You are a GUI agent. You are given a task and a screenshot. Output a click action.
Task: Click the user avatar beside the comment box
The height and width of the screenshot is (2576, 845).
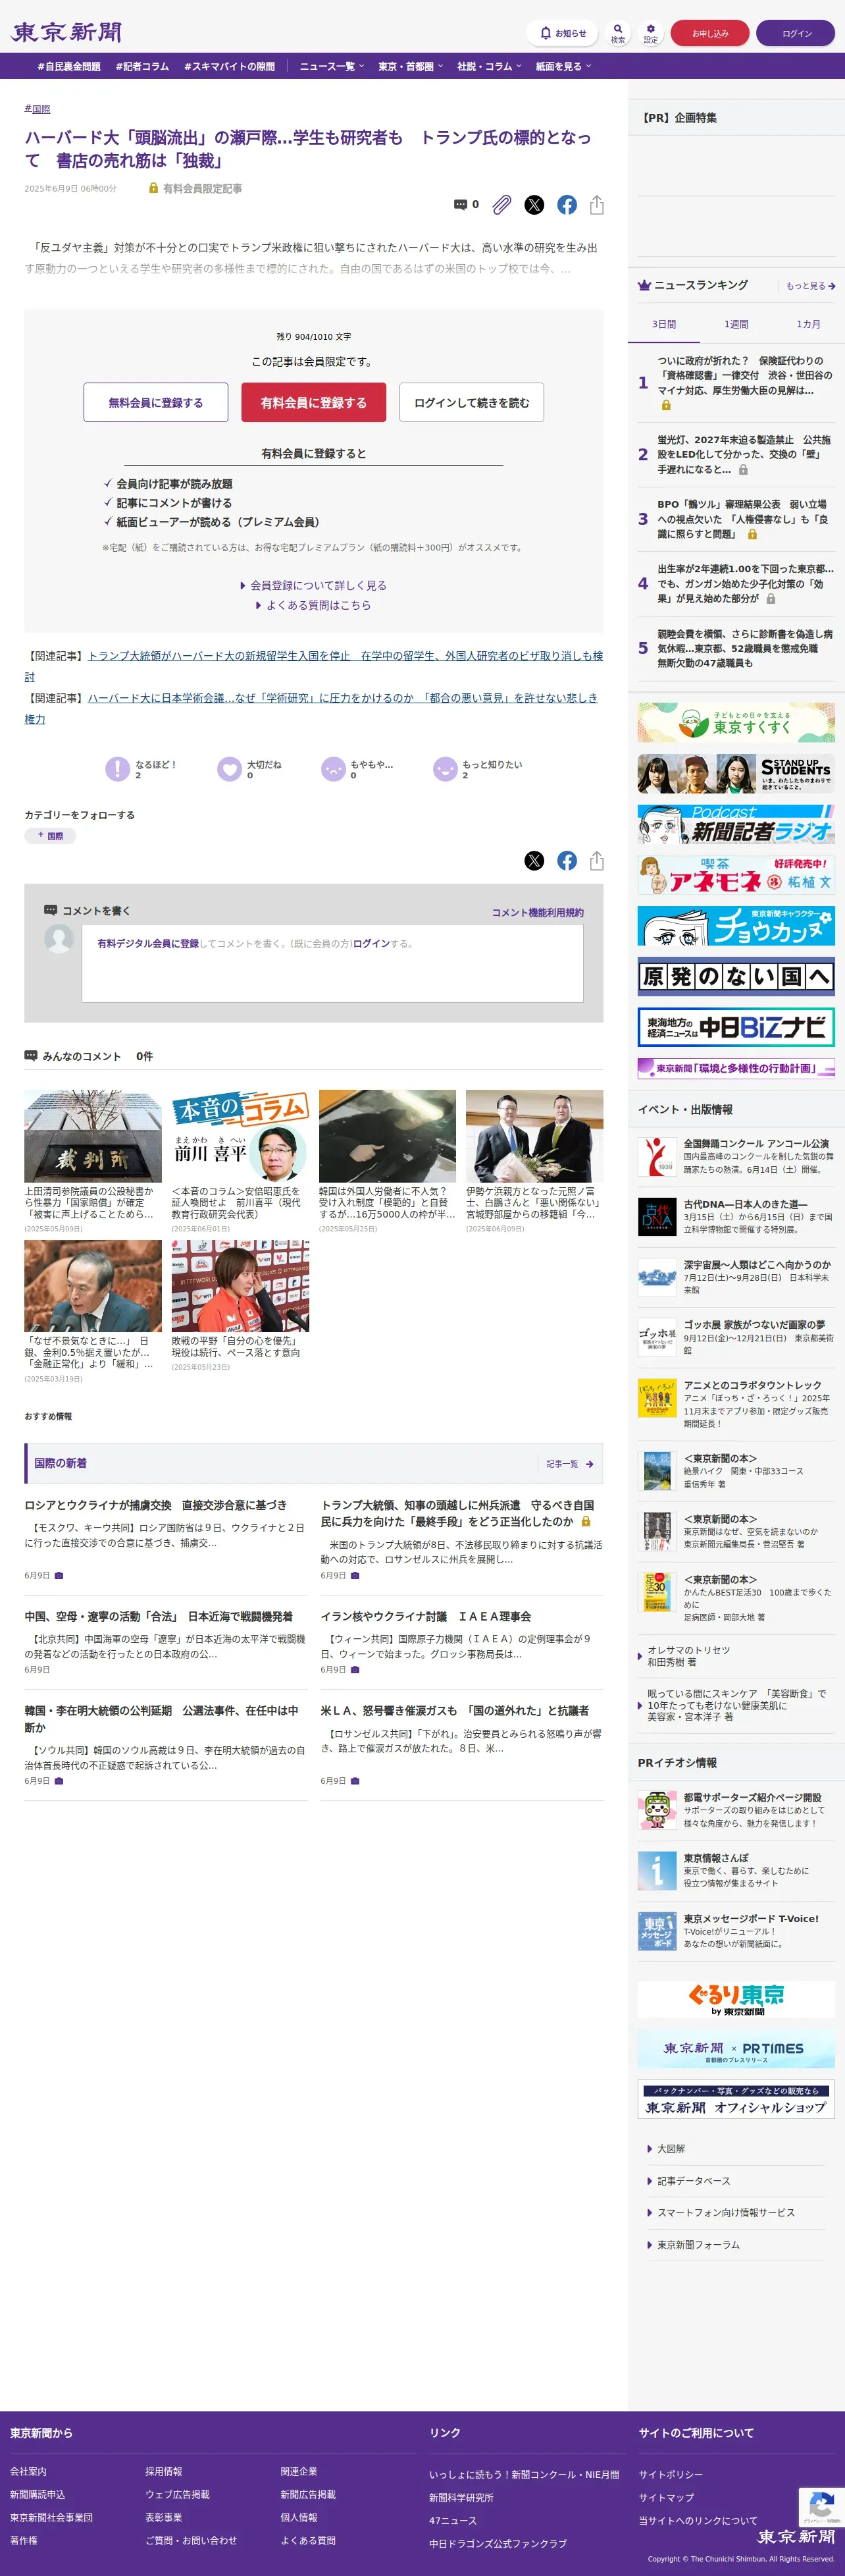coord(59,938)
